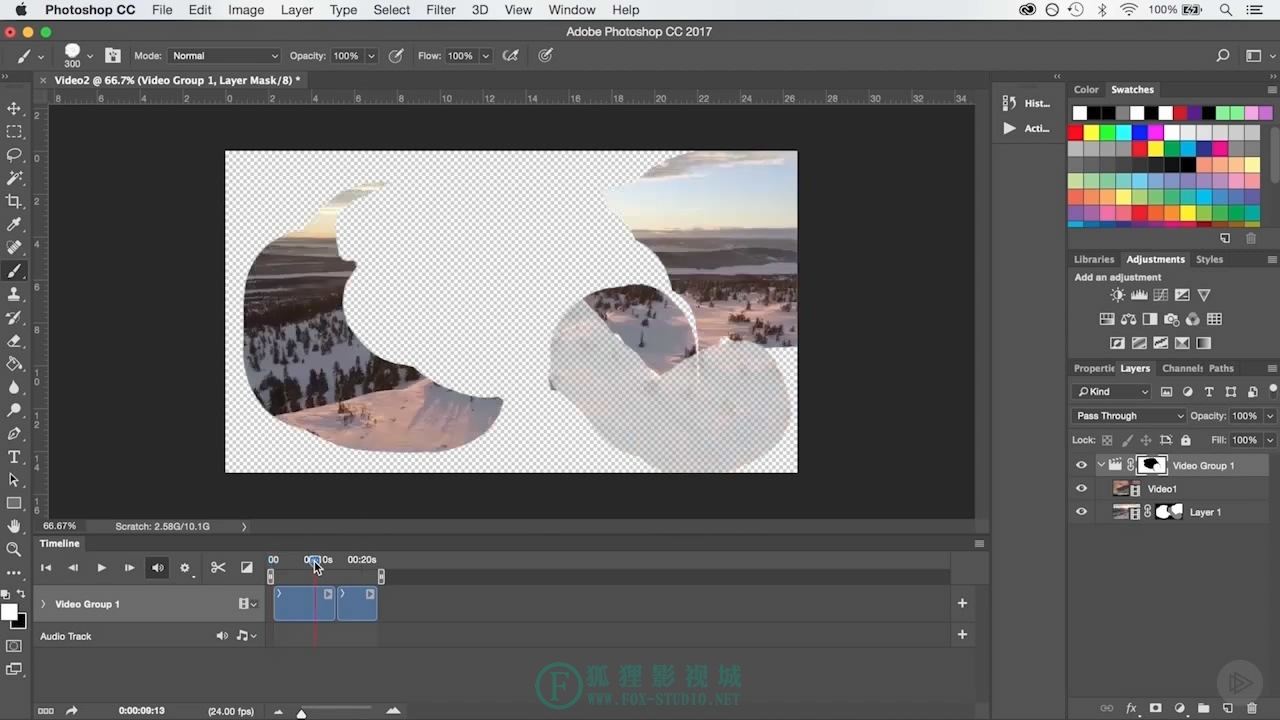This screenshot has width=1280, height=720.
Task: Open the brush Mode dropdown
Action: click(x=225, y=56)
